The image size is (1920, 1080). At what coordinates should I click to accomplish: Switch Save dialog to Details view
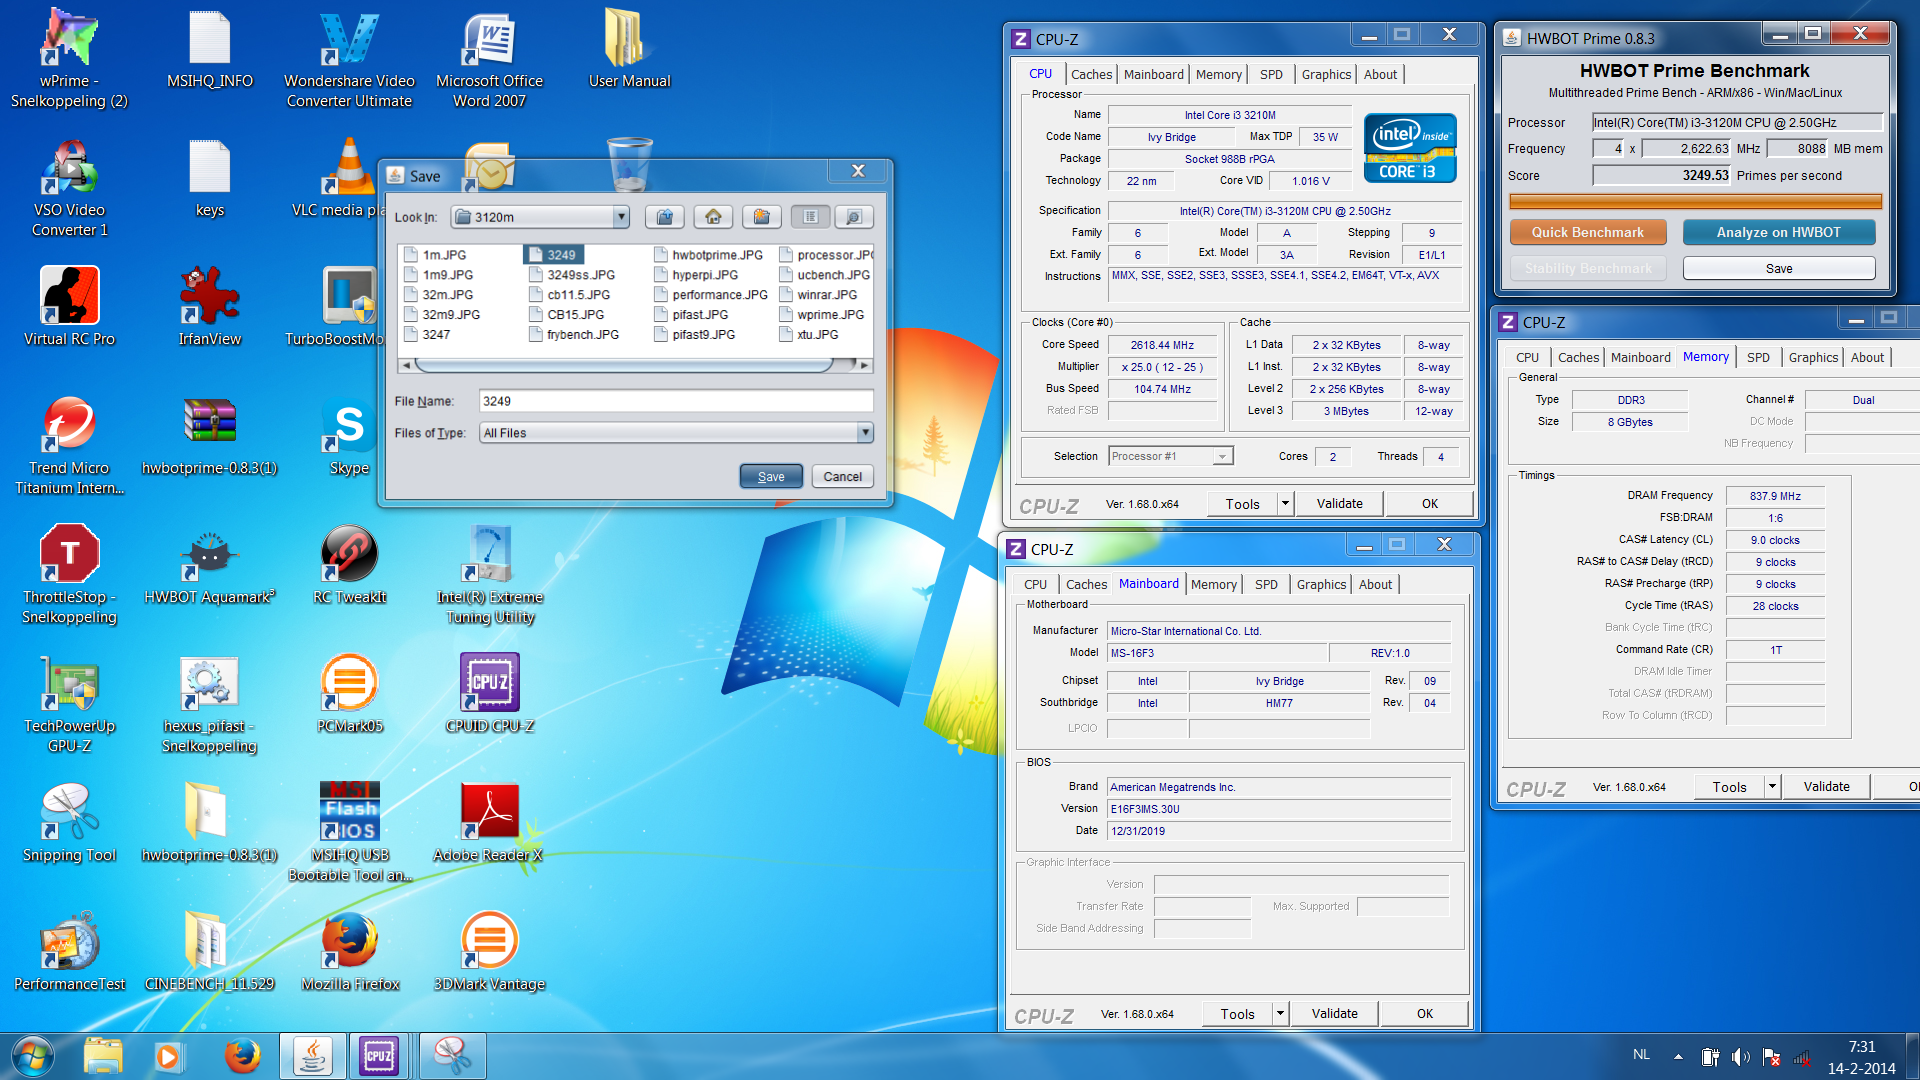tap(853, 217)
